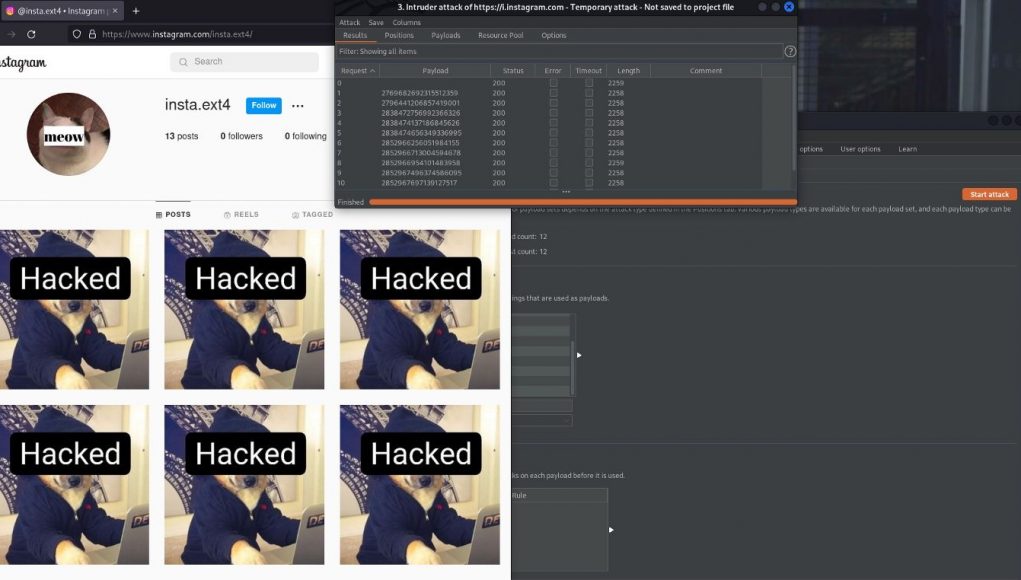Click the Instagram Search field

[245, 62]
